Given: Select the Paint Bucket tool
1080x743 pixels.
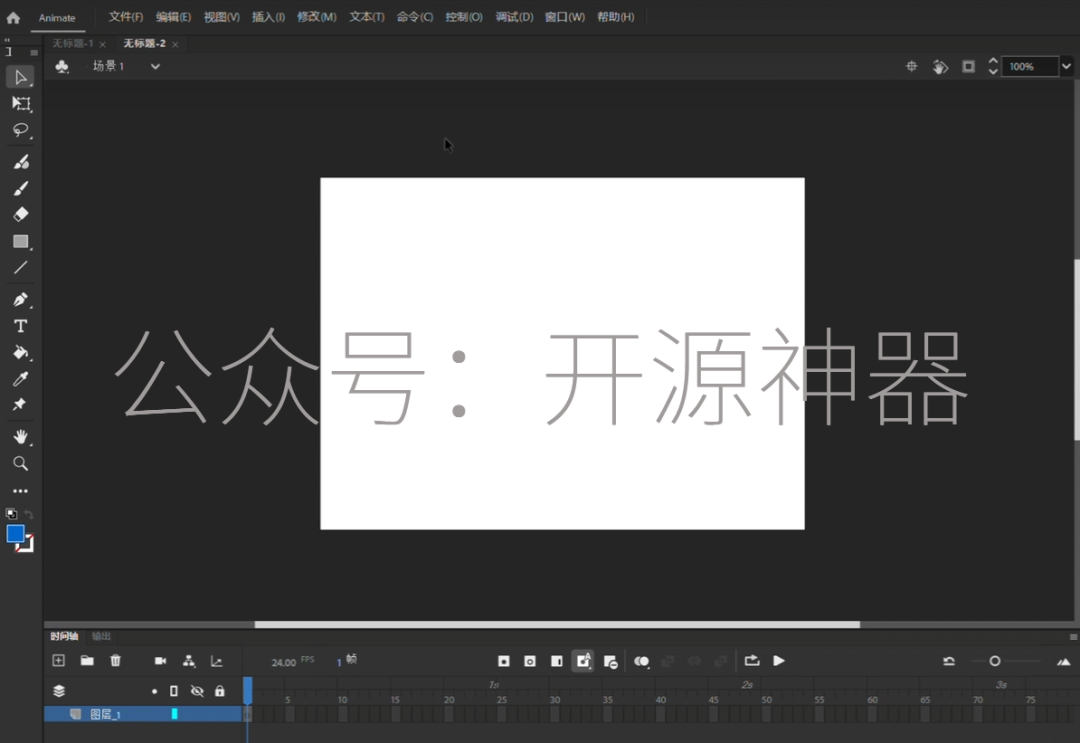Looking at the screenshot, I should click(21, 353).
